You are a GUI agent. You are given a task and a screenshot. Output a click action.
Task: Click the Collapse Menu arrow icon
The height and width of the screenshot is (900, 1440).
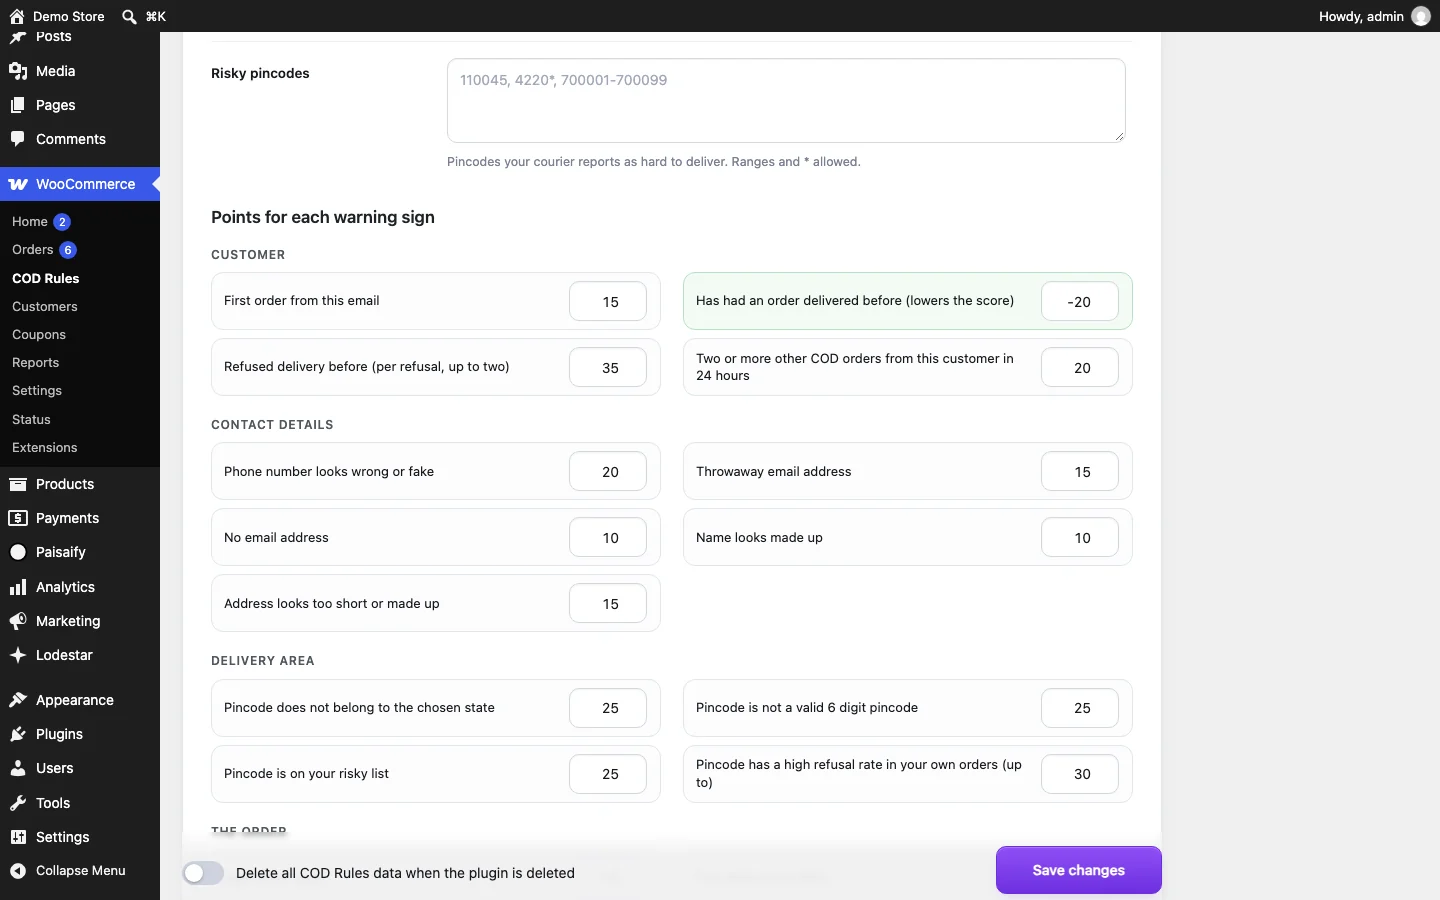(18, 871)
